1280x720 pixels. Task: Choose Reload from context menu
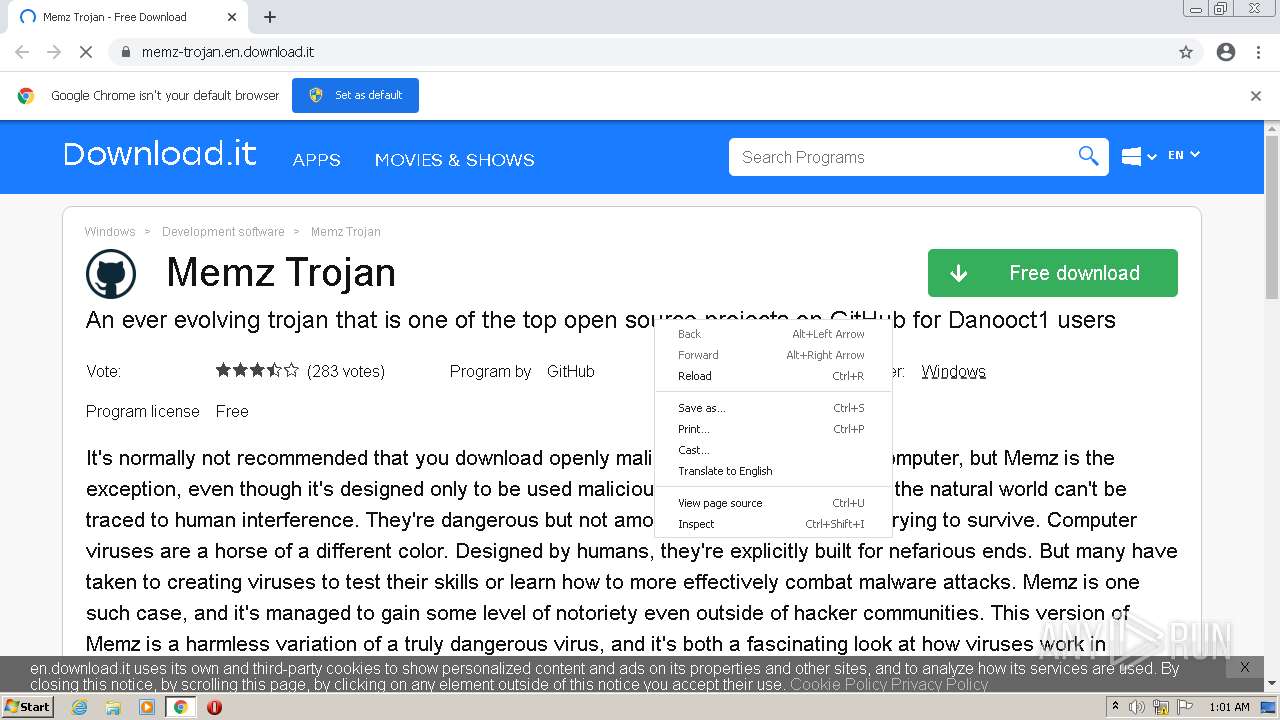tap(771, 376)
